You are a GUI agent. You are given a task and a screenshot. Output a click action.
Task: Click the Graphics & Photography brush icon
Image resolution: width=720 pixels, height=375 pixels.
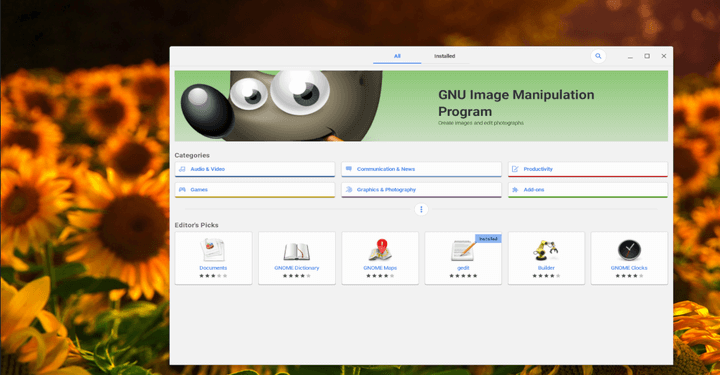pyautogui.click(x=349, y=190)
